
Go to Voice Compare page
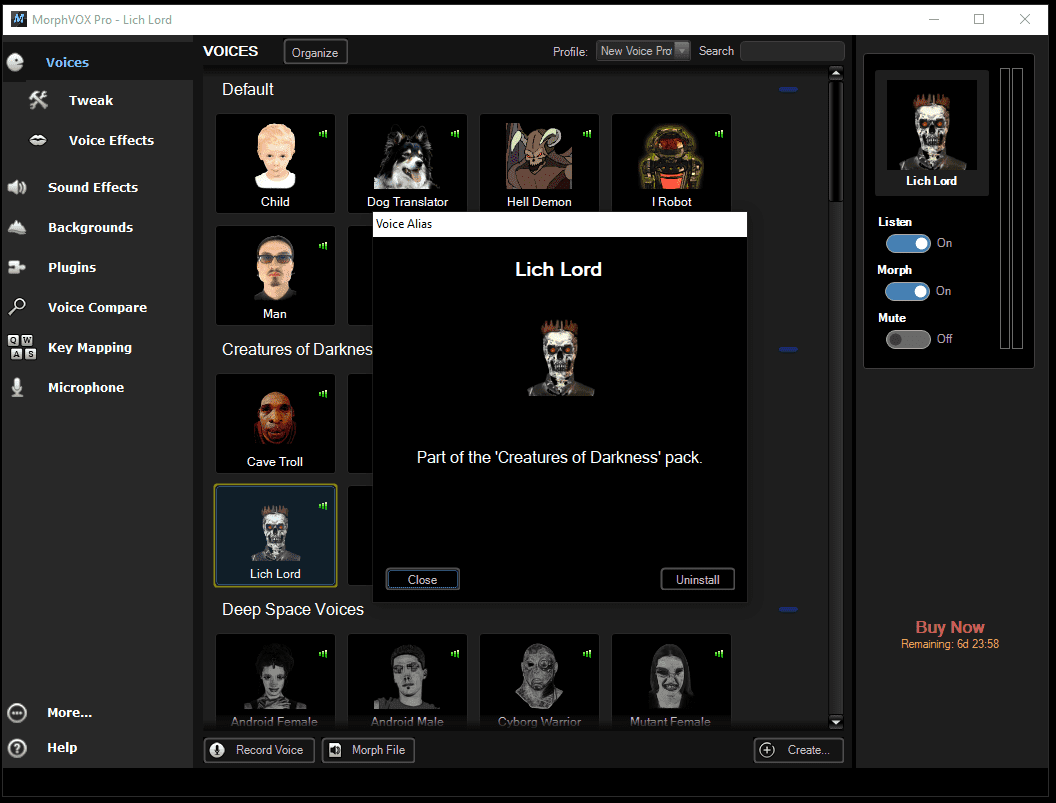pos(97,307)
